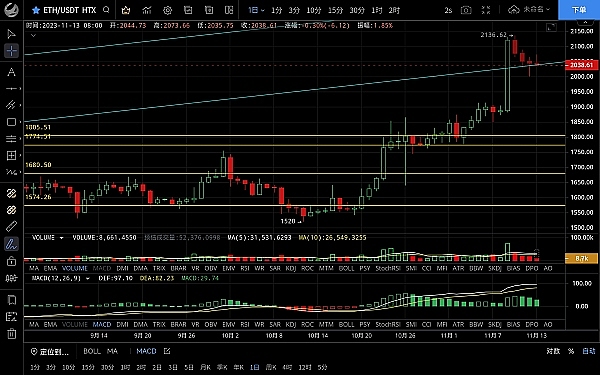Click the lock drawings icon
Screen dimensions: 600x375
click(11, 261)
